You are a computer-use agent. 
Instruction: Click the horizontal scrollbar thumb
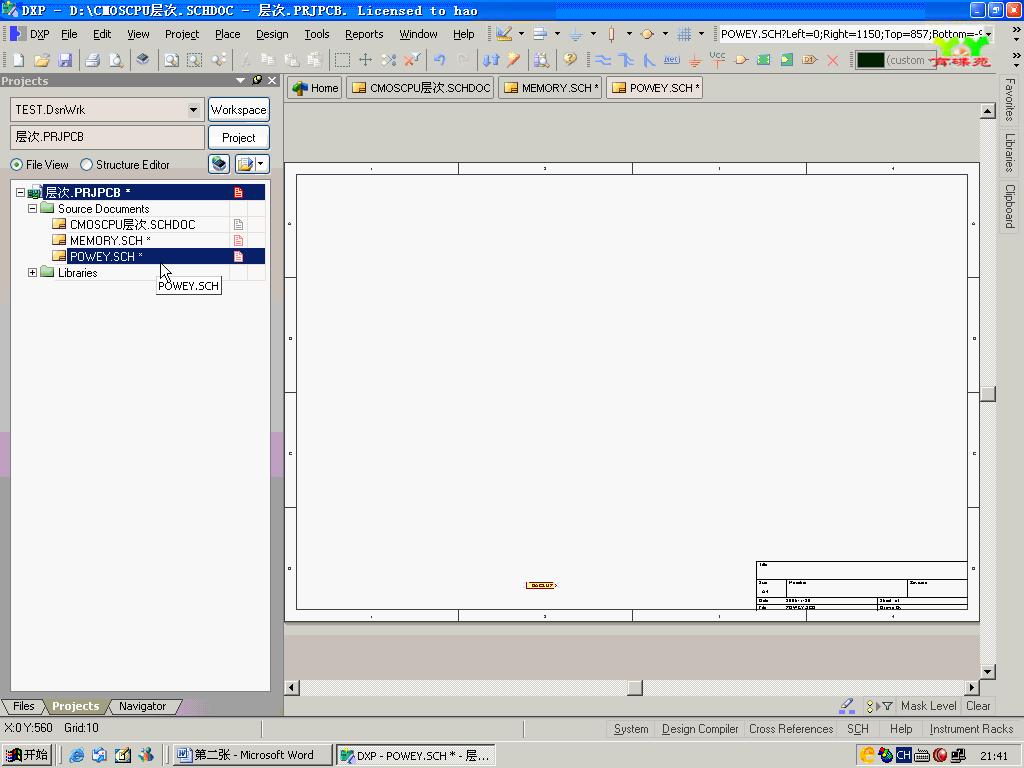point(635,688)
